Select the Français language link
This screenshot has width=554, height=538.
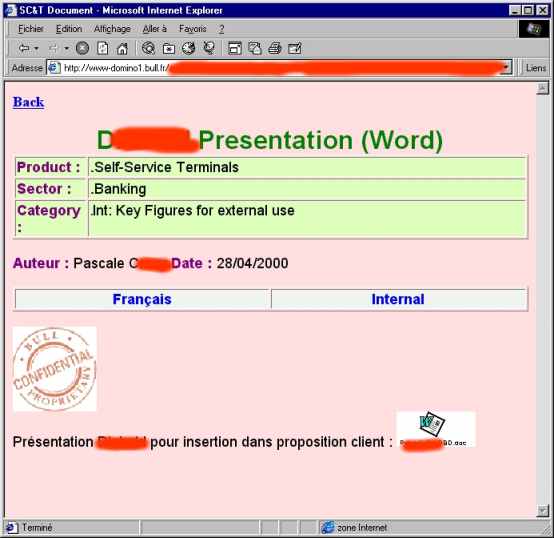tap(142, 299)
